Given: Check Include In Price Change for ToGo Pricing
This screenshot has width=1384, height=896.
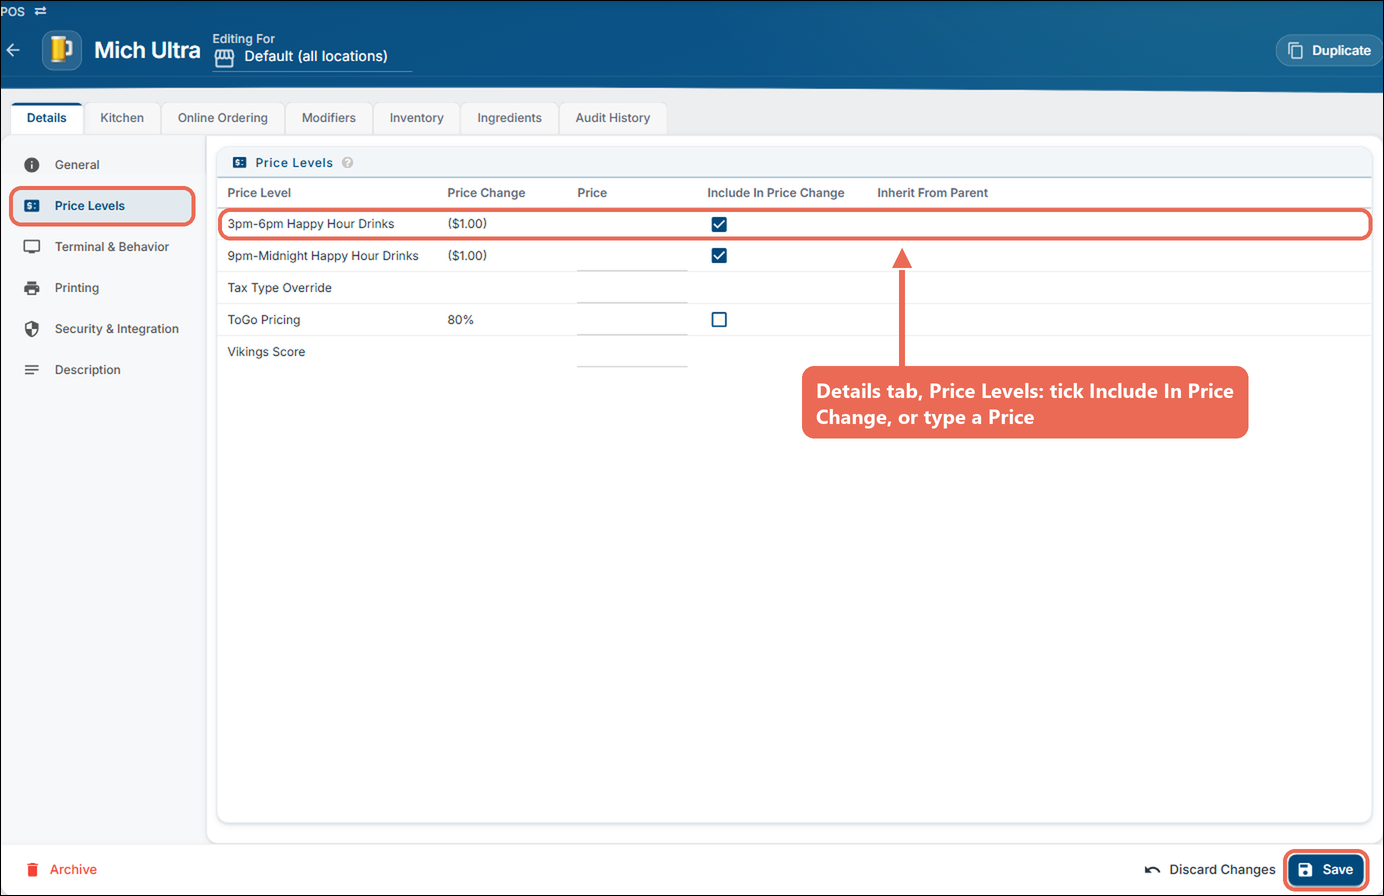Looking at the screenshot, I should coord(719,320).
